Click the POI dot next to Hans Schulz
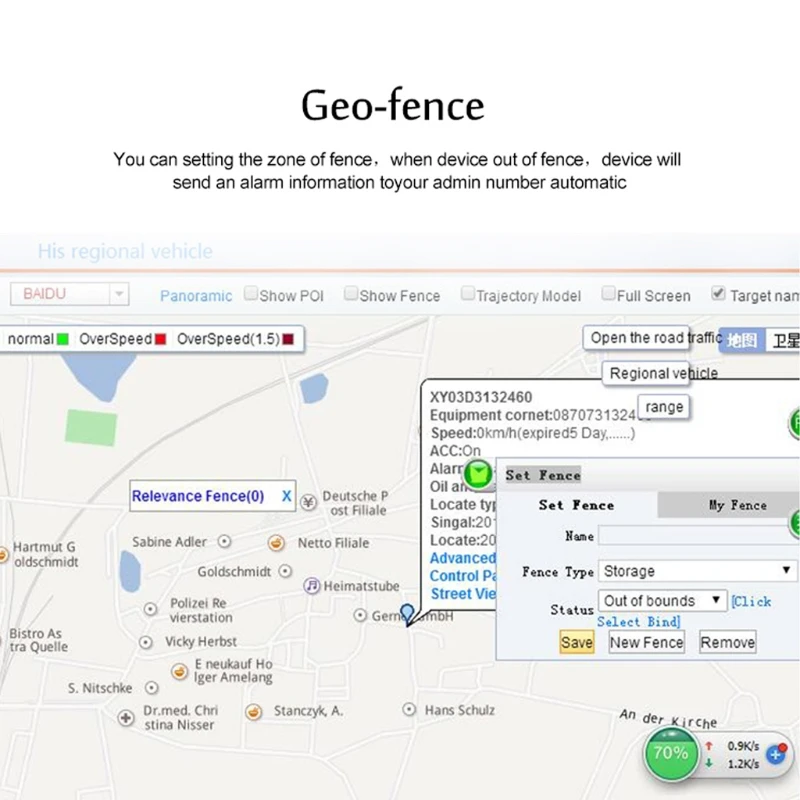Image resolution: width=800 pixels, height=800 pixels. (409, 709)
